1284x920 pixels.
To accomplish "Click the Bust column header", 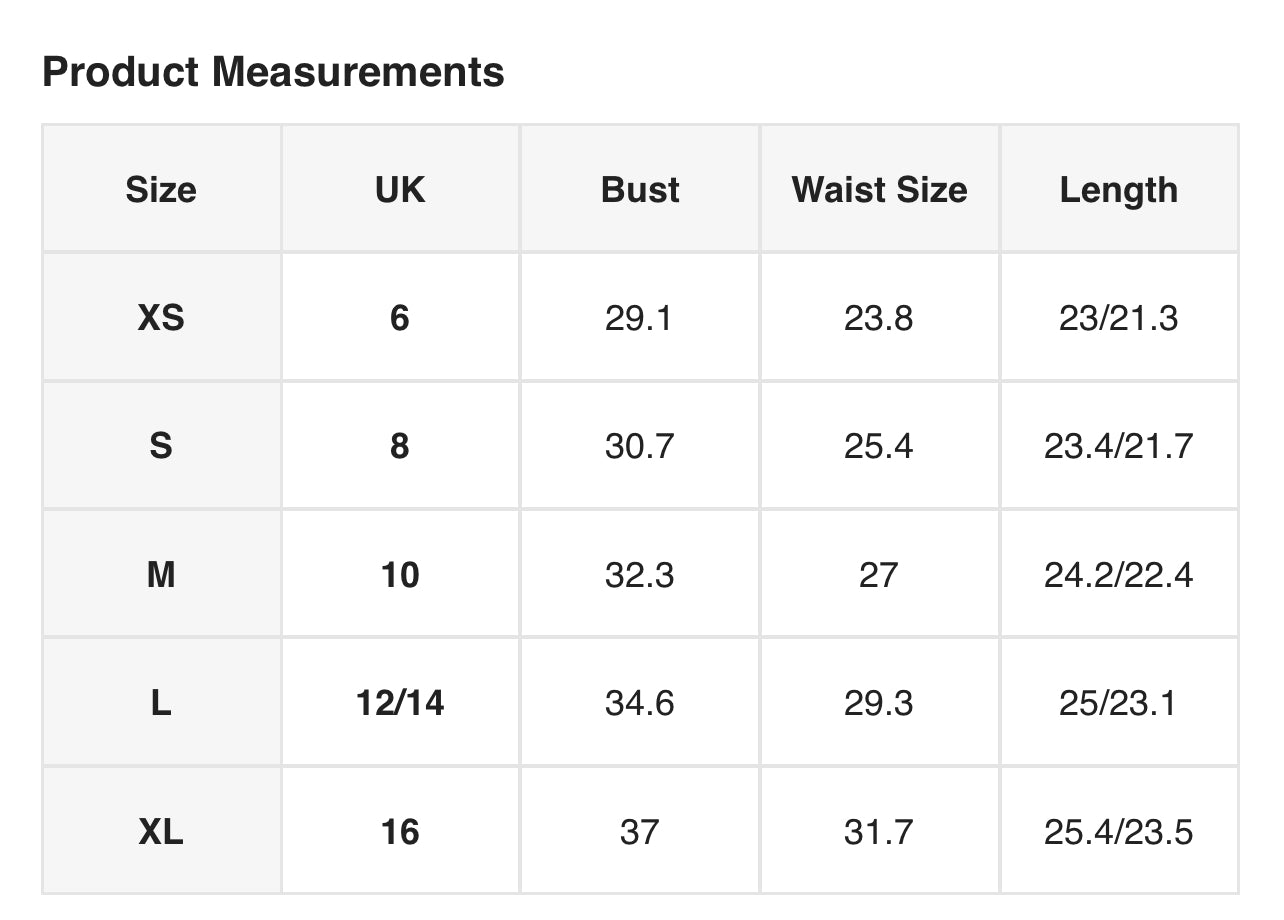I will click(x=640, y=189).
